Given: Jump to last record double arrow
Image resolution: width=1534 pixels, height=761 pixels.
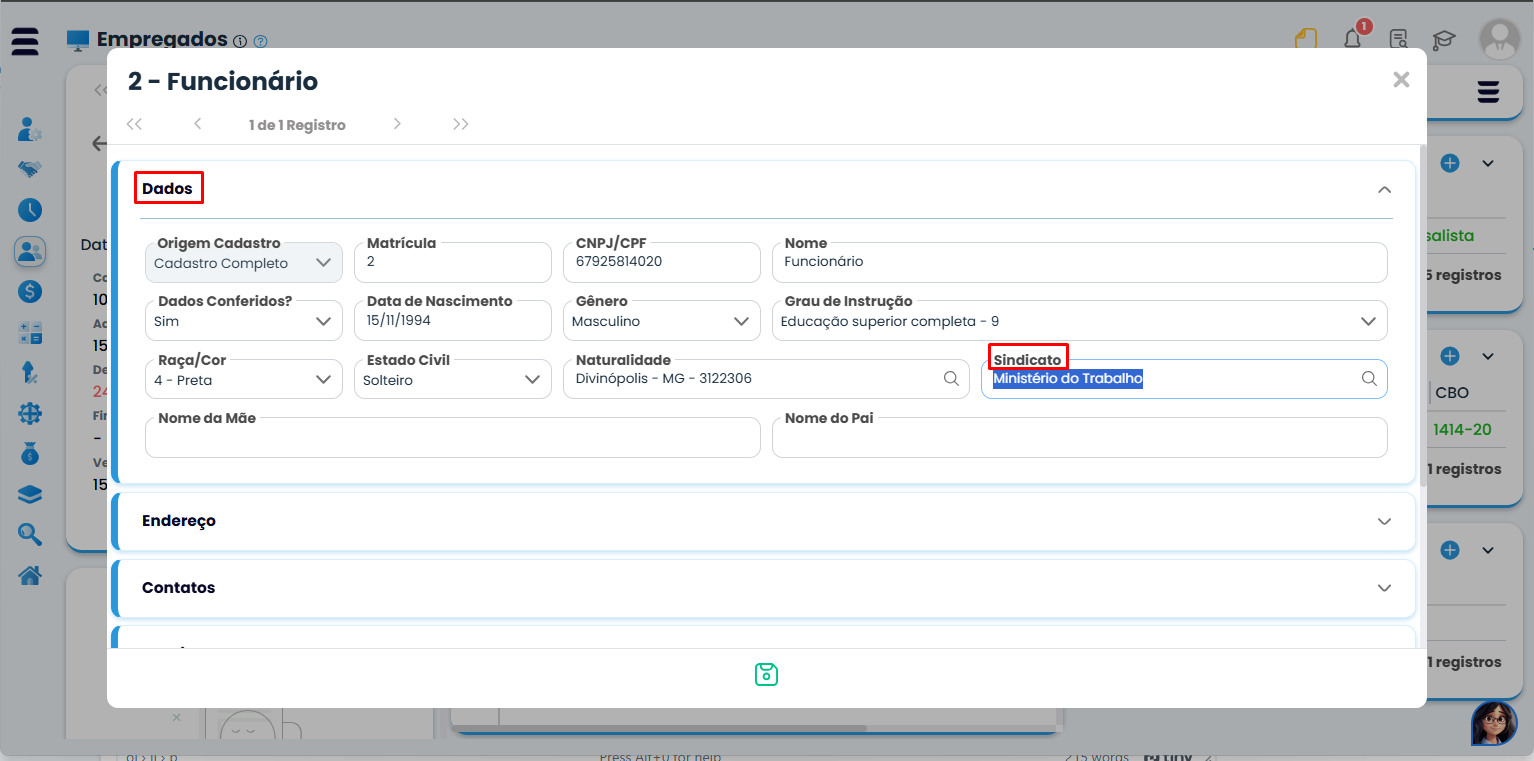Looking at the screenshot, I should pyautogui.click(x=460, y=124).
